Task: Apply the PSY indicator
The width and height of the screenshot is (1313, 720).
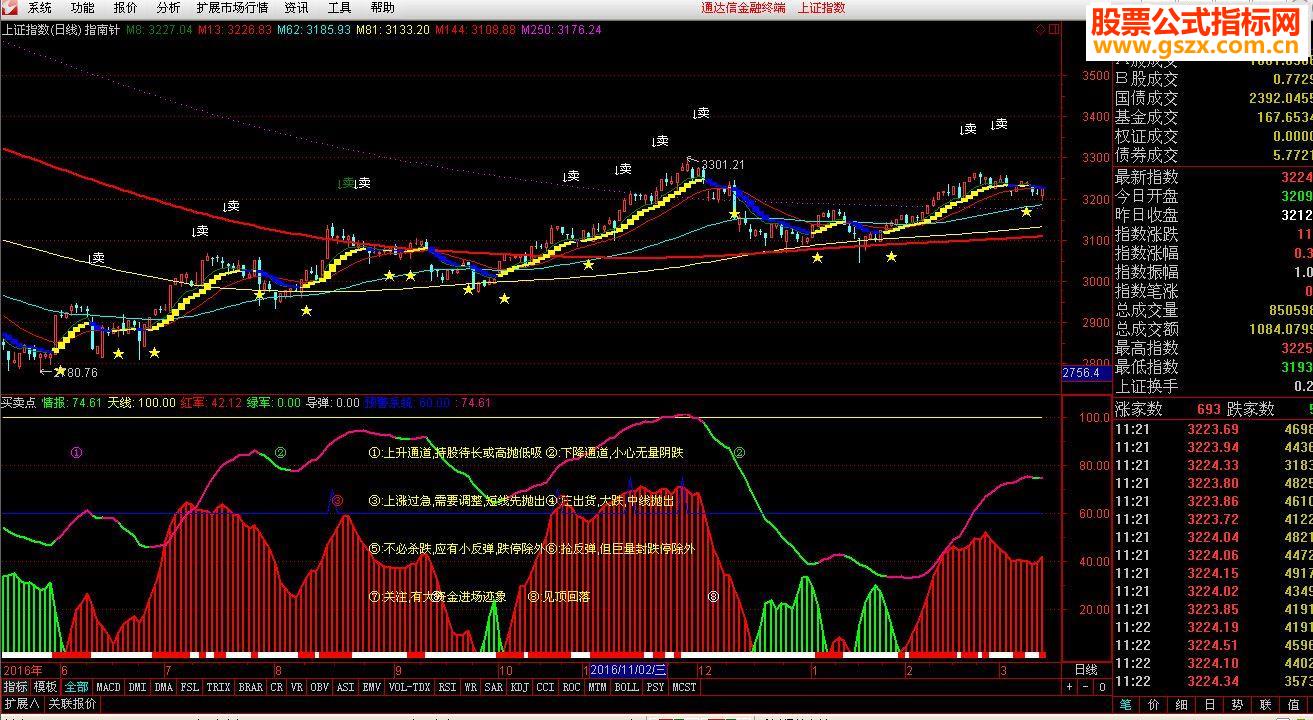Action: (x=656, y=688)
